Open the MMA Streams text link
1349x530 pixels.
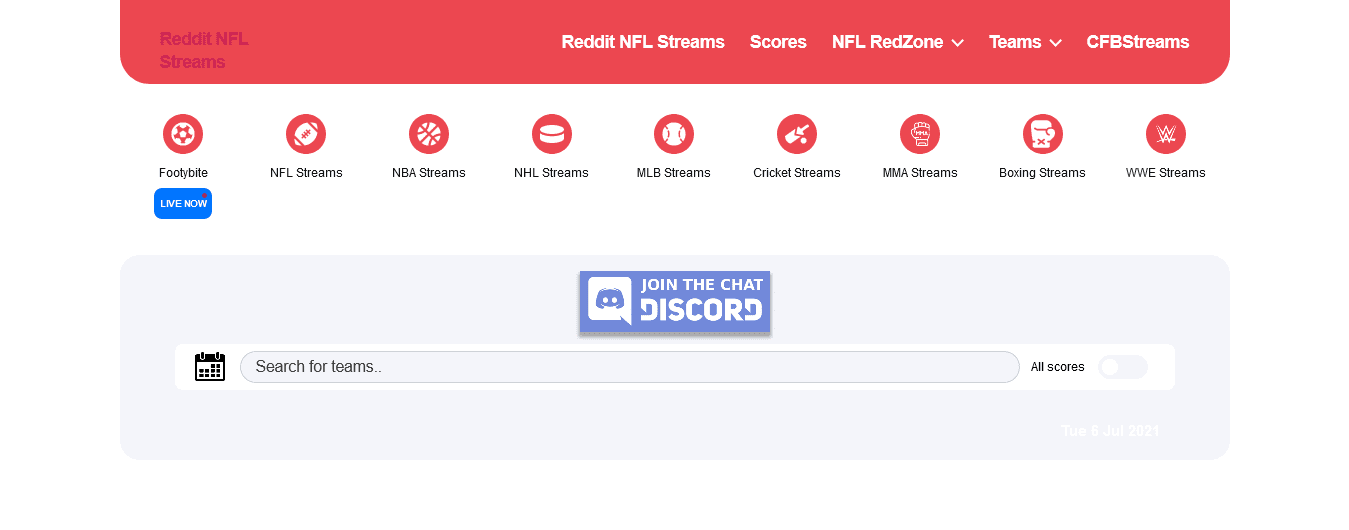coord(920,173)
